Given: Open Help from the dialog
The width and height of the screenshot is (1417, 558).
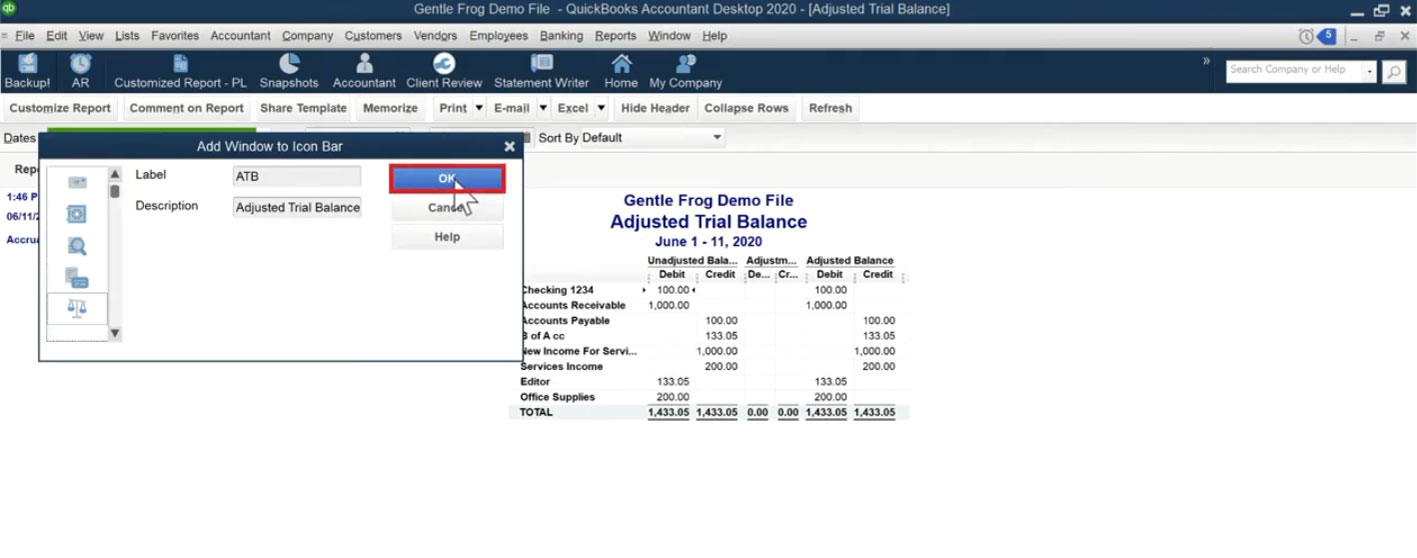Looking at the screenshot, I should (x=447, y=237).
